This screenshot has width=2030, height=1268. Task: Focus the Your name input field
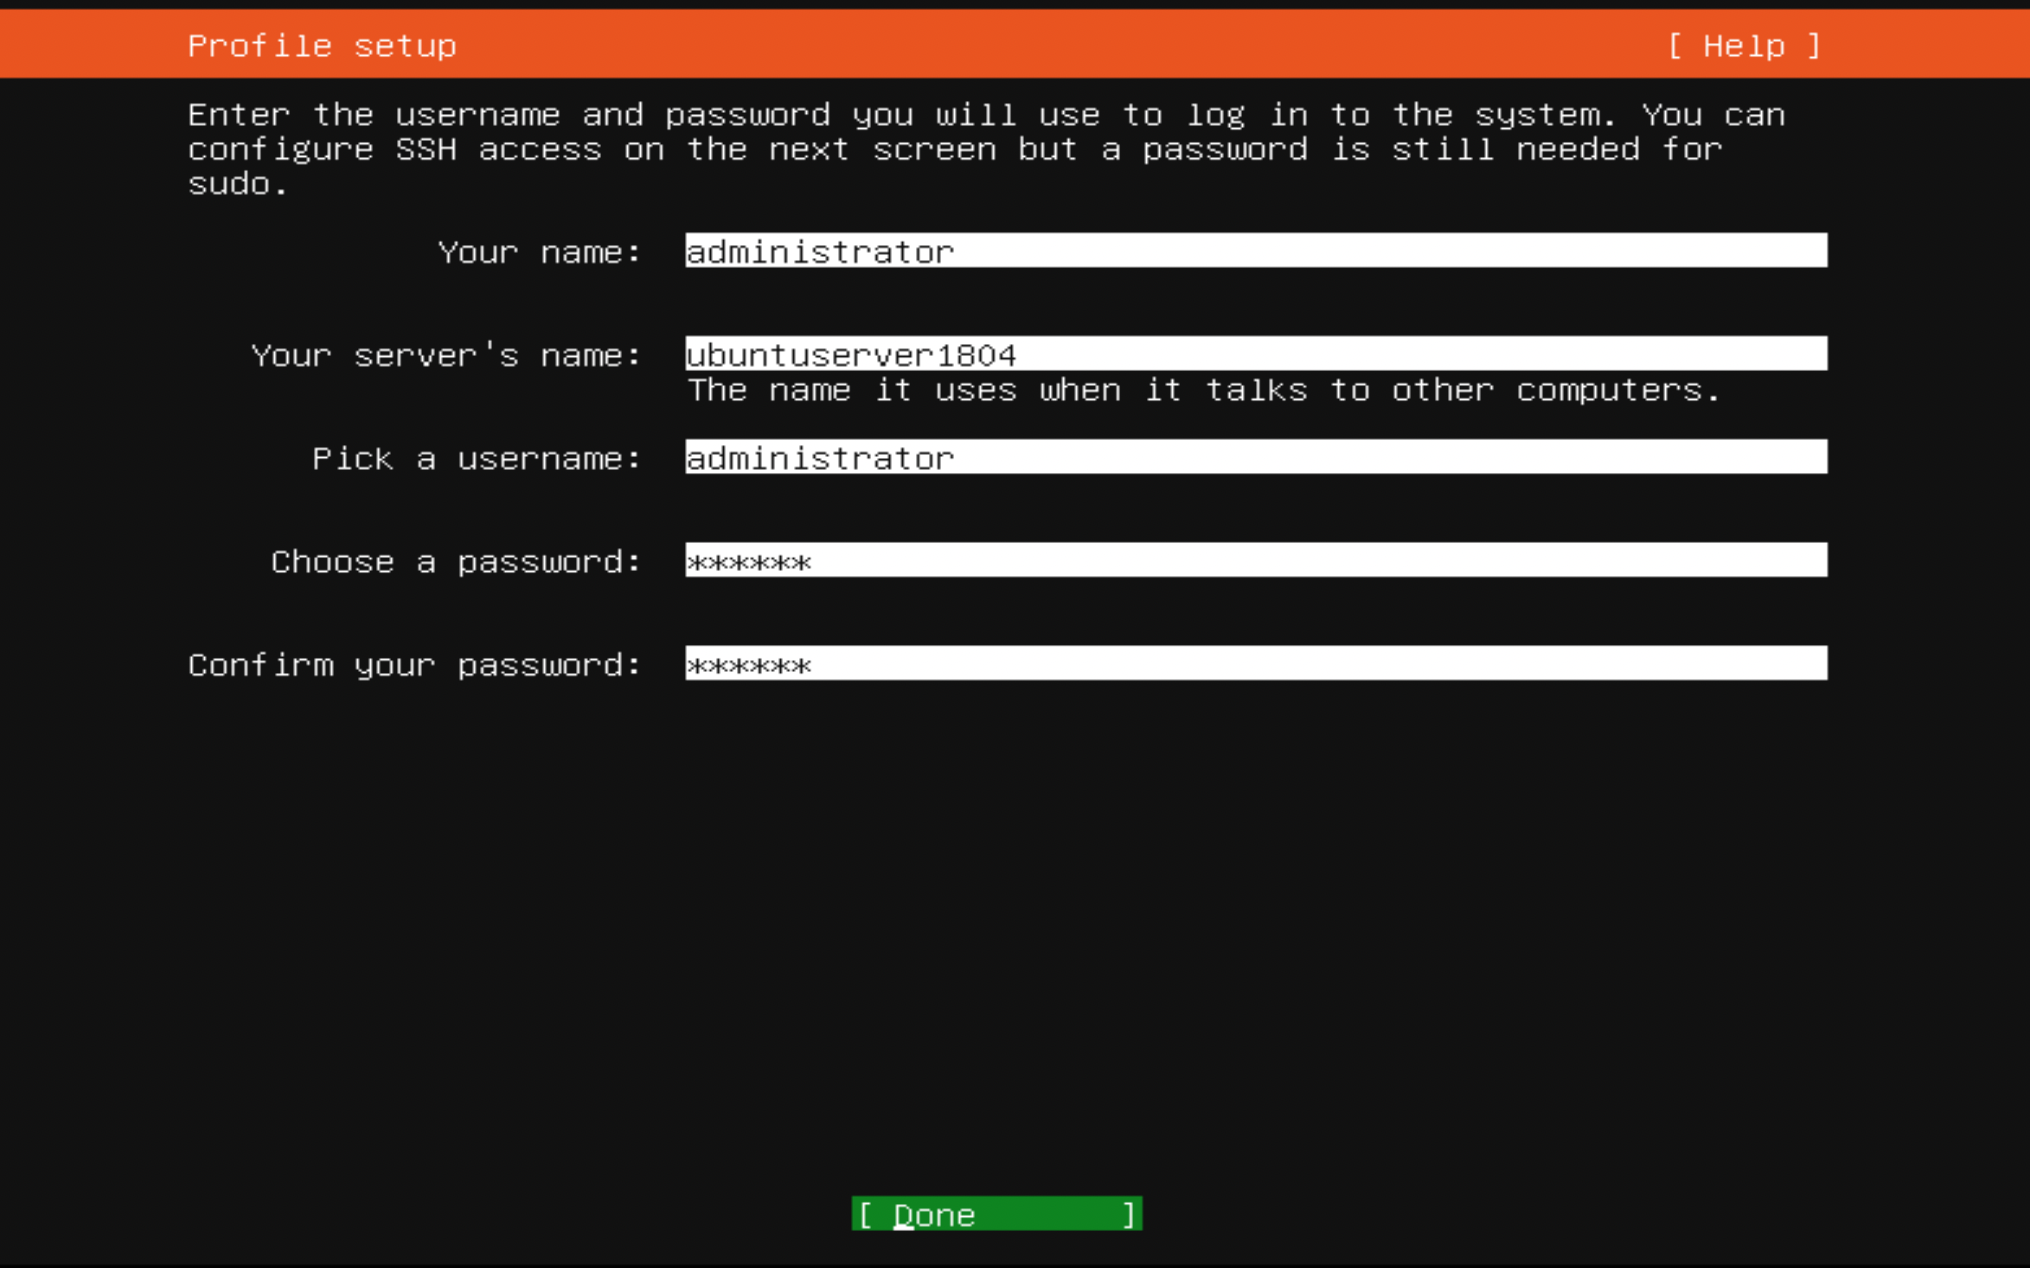1256,250
